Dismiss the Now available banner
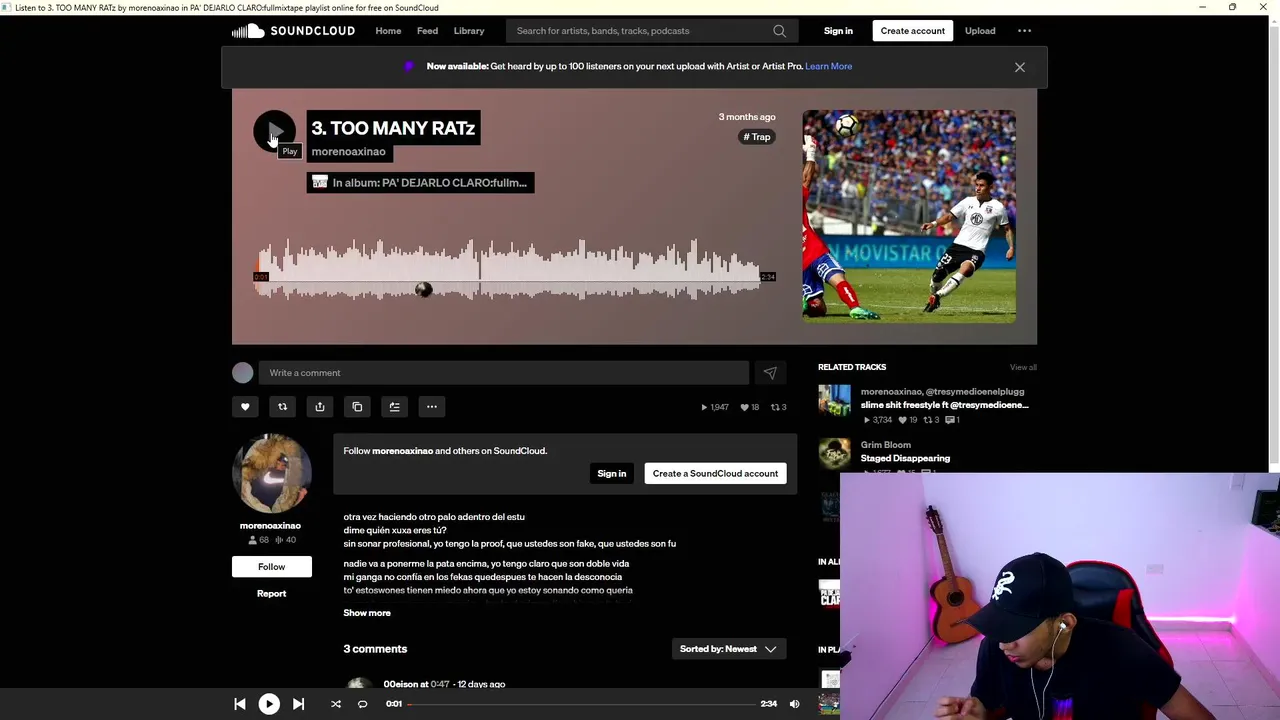1280x720 pixels. (x=1019, y=67)
